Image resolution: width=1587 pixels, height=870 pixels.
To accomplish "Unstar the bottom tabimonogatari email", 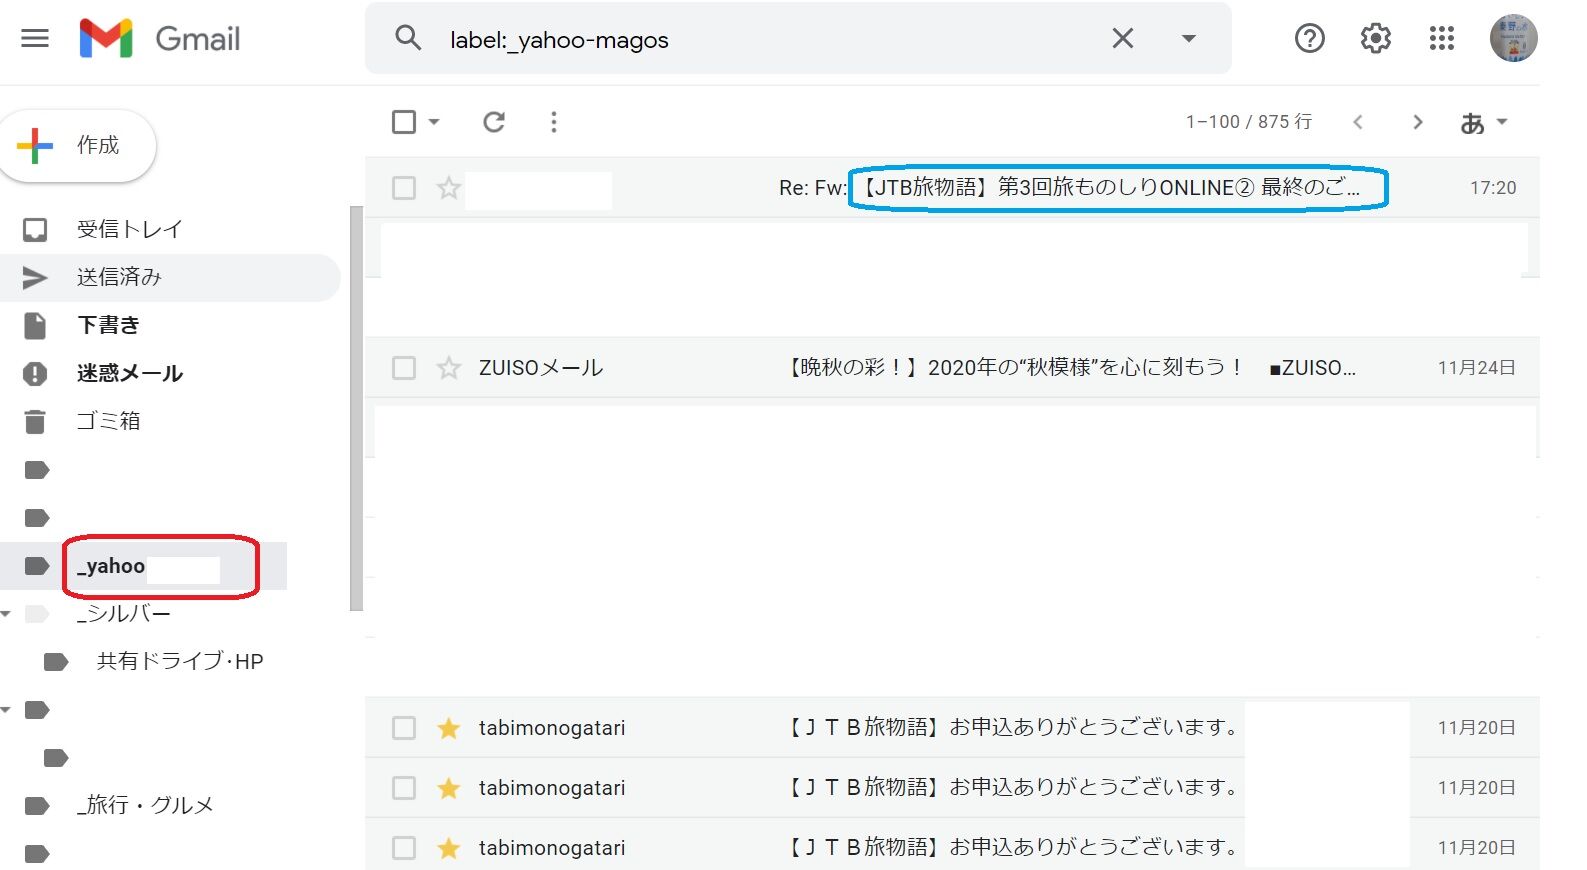I will click(449, 848).
